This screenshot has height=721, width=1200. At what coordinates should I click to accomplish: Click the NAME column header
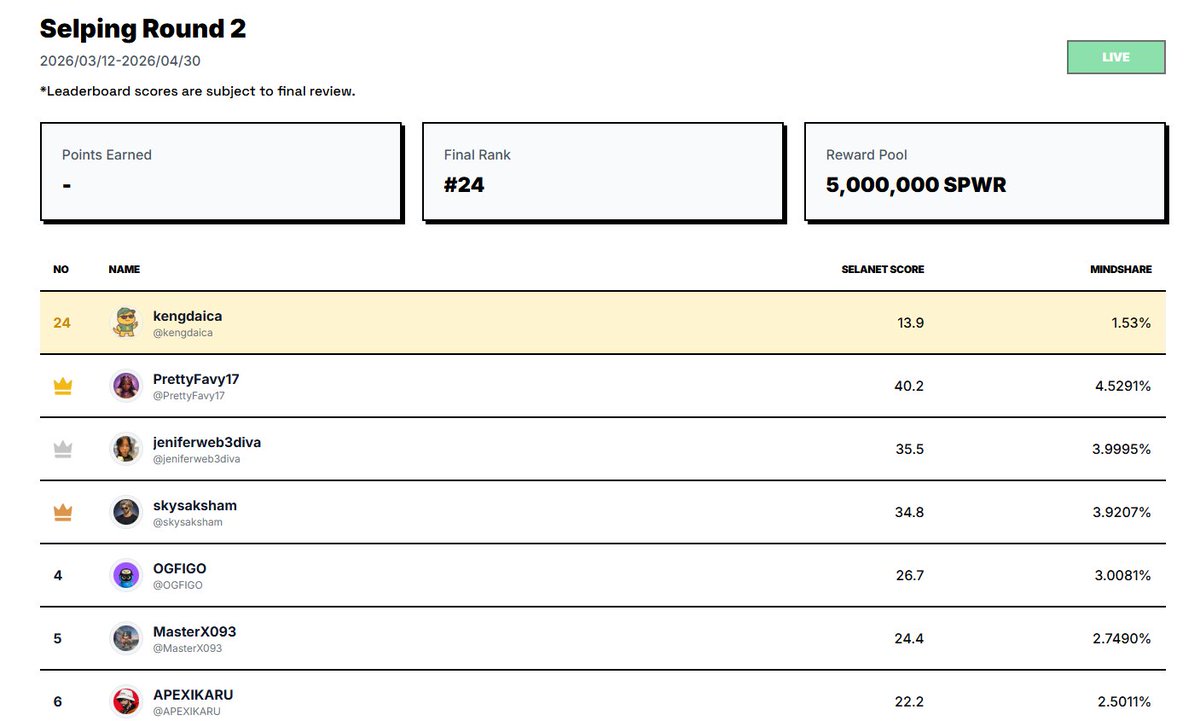pos(124,269)
